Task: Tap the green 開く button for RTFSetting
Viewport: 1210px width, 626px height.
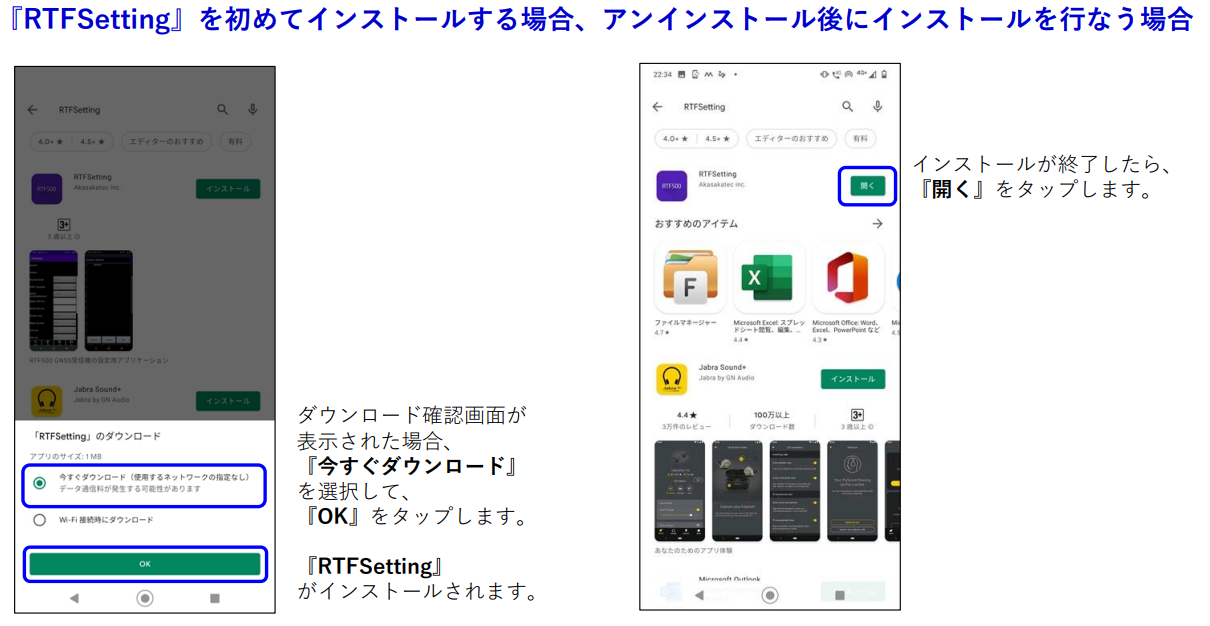Action: [x=867, y=186]
